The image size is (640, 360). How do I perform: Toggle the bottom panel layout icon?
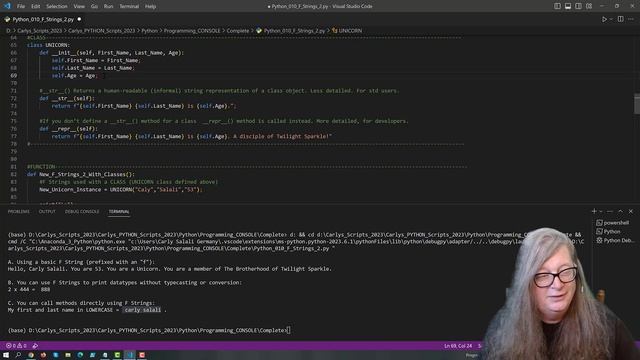point(568,6)
